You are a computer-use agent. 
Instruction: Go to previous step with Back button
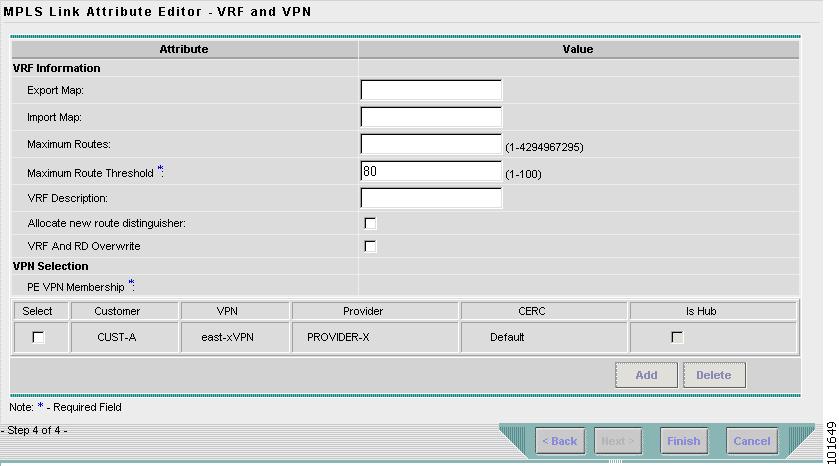pos(560,441)
